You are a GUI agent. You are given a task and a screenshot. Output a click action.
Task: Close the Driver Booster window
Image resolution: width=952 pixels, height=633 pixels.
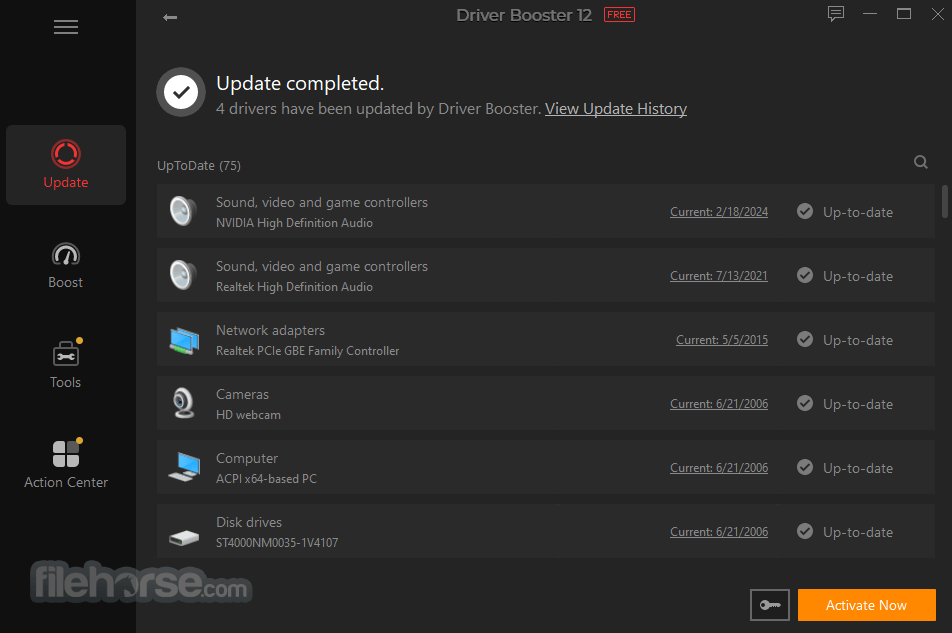pyautogui.click(x=938, y=14)
